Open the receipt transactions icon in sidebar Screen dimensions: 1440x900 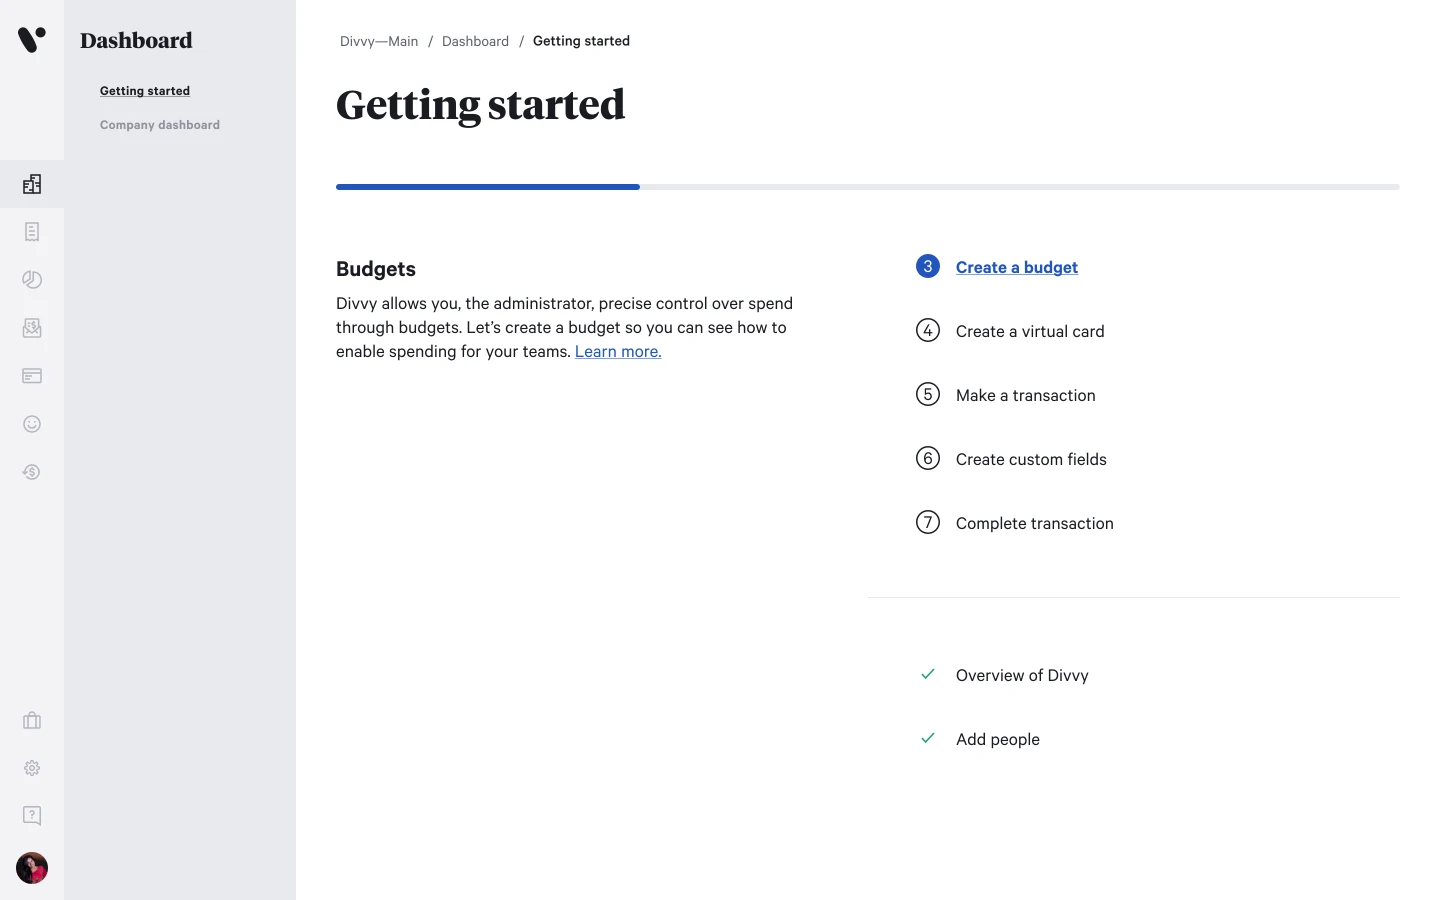coord(32,232)
